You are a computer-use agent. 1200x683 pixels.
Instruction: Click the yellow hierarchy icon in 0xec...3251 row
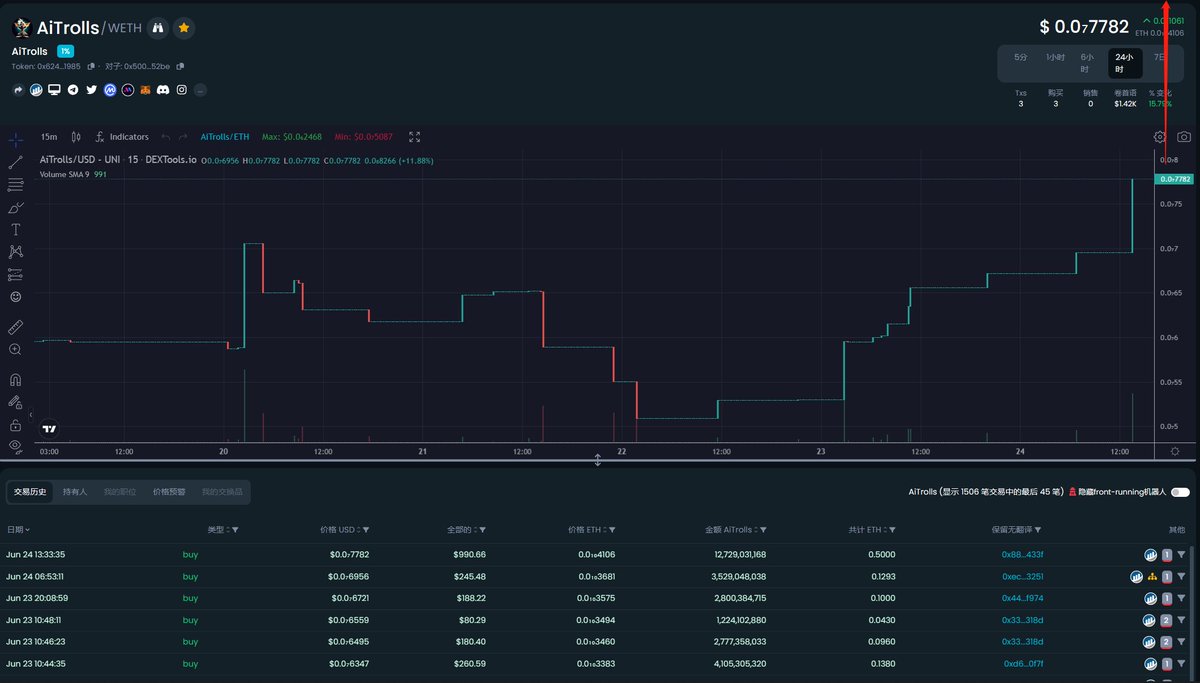1152,576
